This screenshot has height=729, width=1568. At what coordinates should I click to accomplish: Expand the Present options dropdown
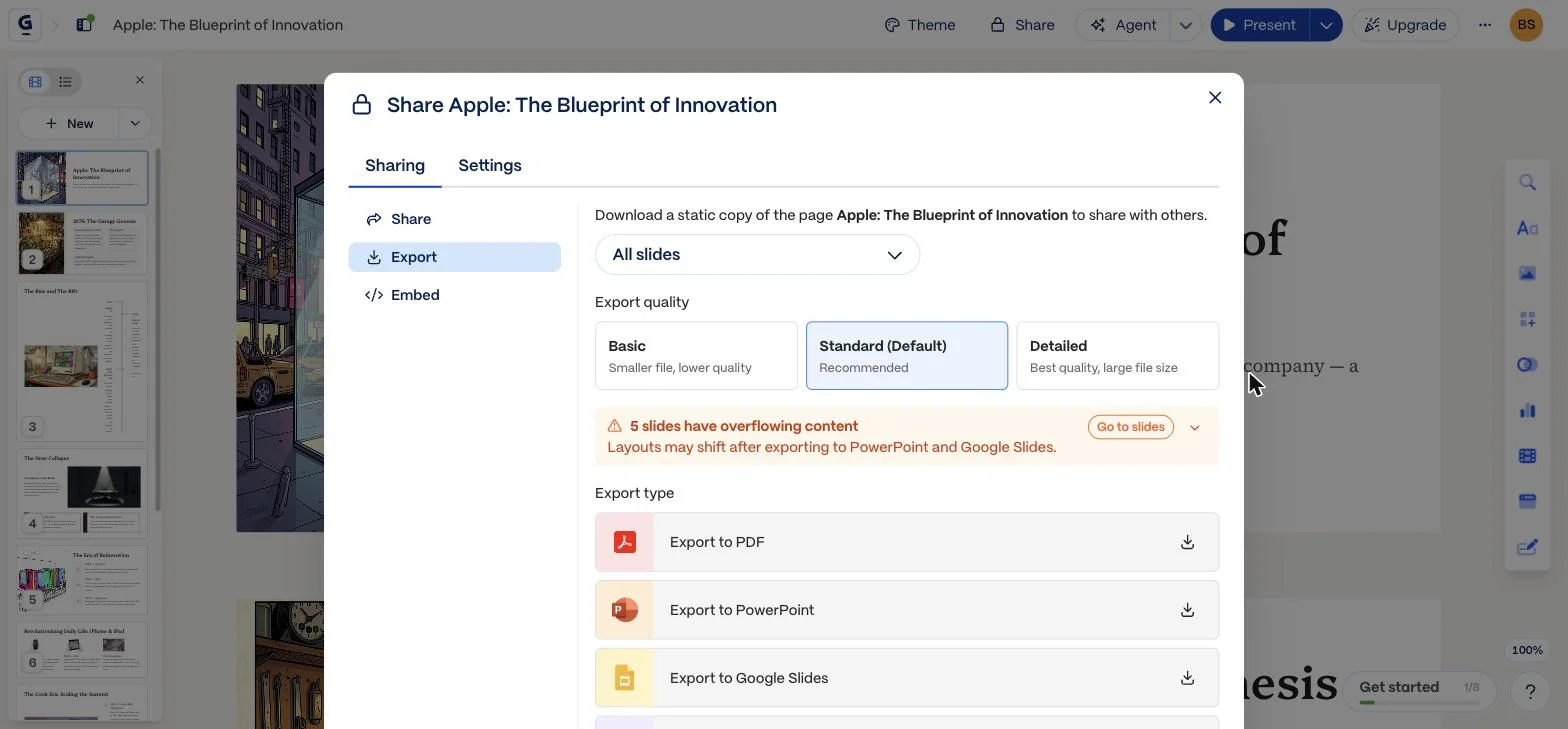(x=1326, y=25)
